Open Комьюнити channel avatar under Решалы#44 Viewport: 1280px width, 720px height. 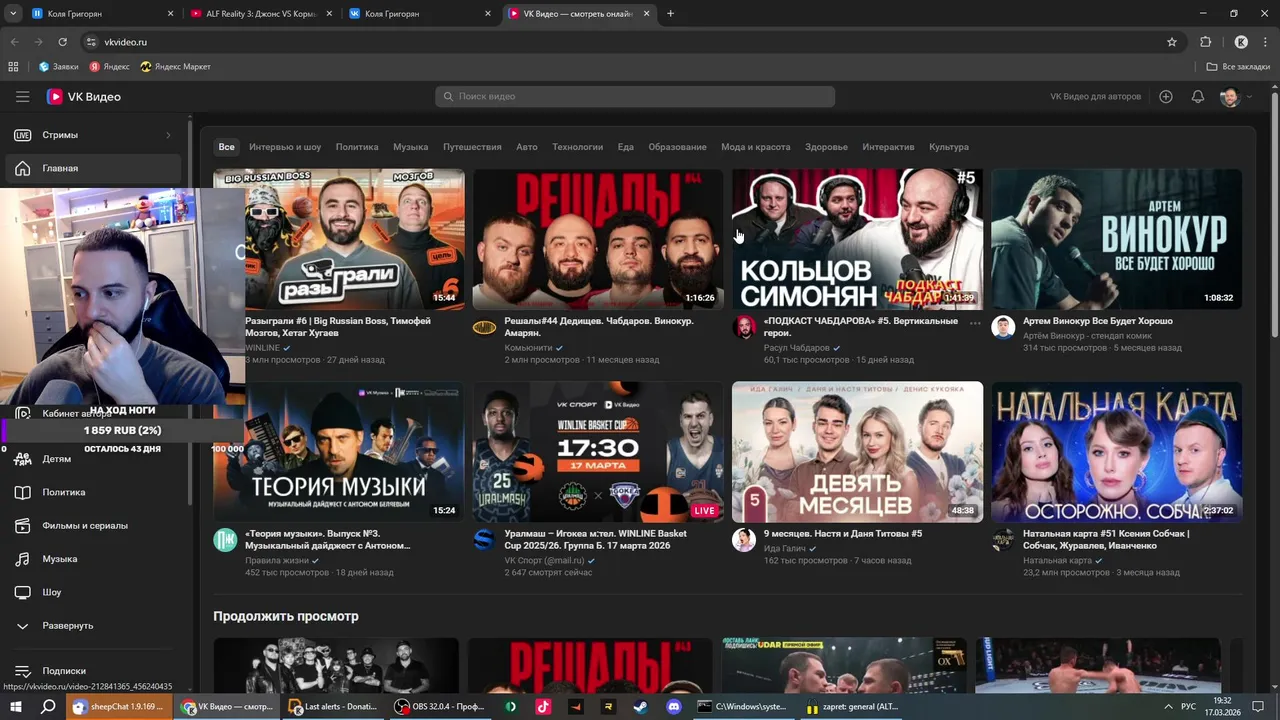484,328
